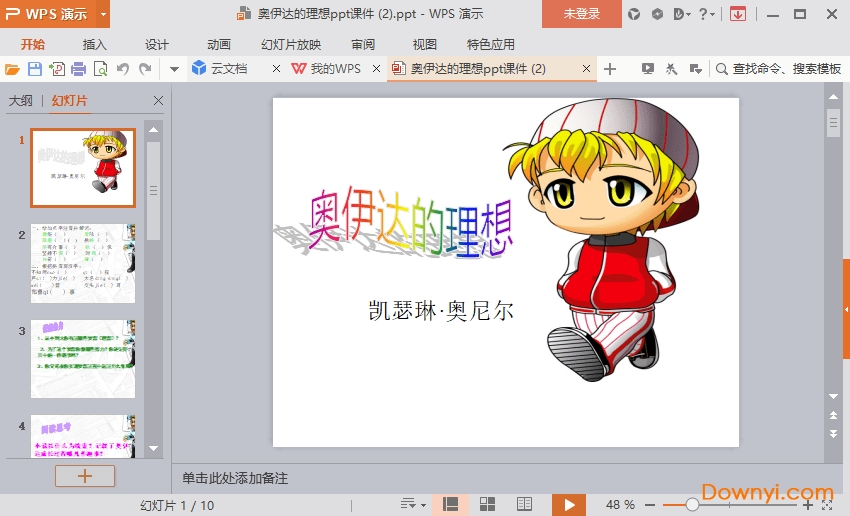The height and width of the screenshot is (516, 850).
Task: Open the window switch dropdown icon
Action: coord(696,68)
